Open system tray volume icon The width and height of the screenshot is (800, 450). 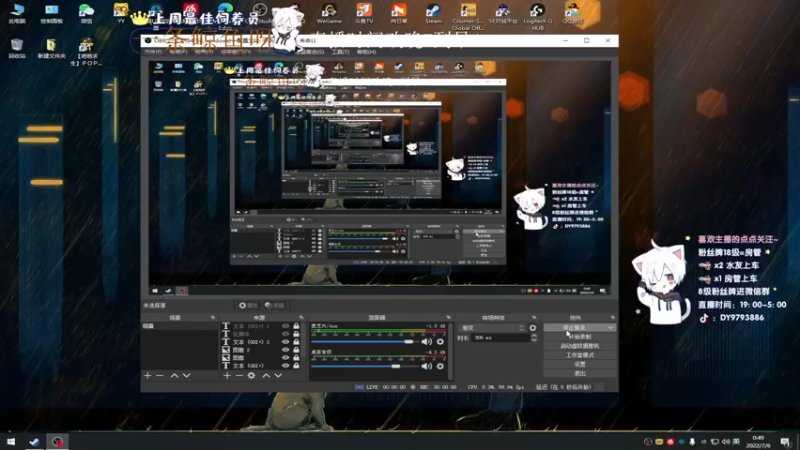point(726,441)
